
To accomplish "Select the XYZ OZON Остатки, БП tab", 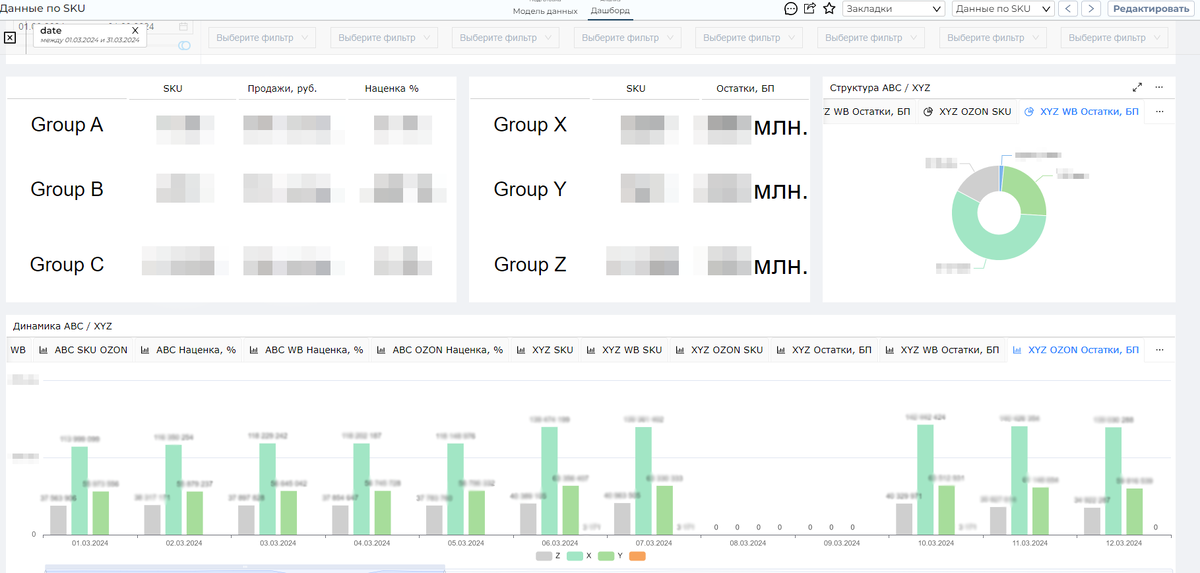I will point(1075,350).
